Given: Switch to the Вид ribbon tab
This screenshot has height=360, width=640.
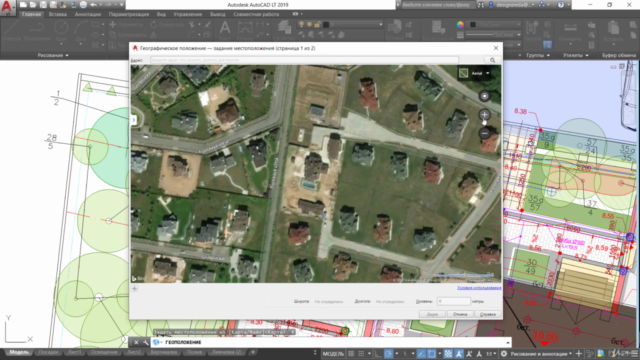Looking at the screenshot, I should click(x=161, y=14).
